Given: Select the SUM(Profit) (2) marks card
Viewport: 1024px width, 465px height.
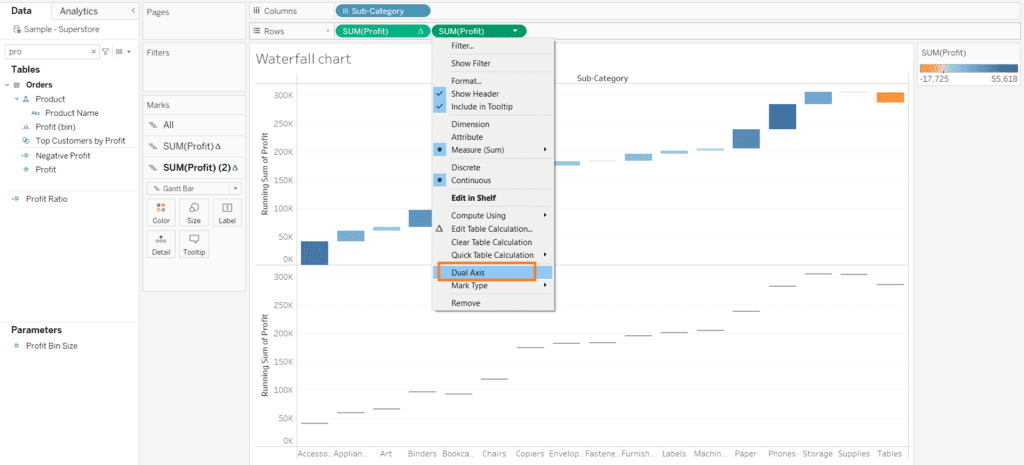Looking at the screenshot, I should point(193,168).
